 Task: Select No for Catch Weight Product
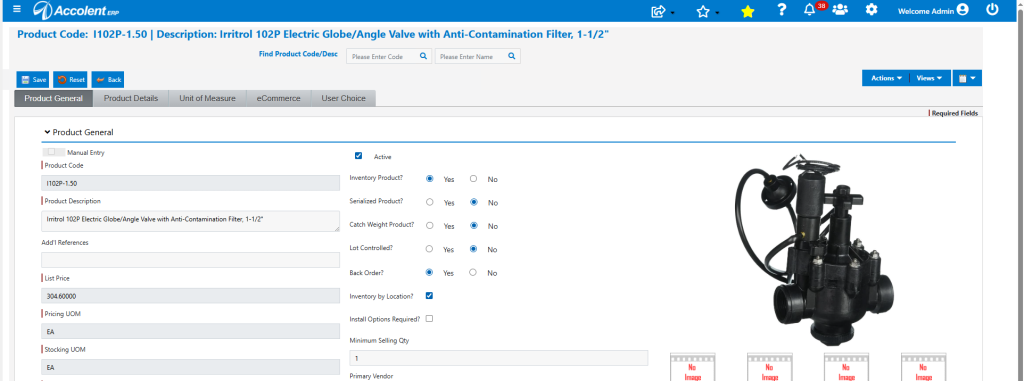tap(473, 225)
